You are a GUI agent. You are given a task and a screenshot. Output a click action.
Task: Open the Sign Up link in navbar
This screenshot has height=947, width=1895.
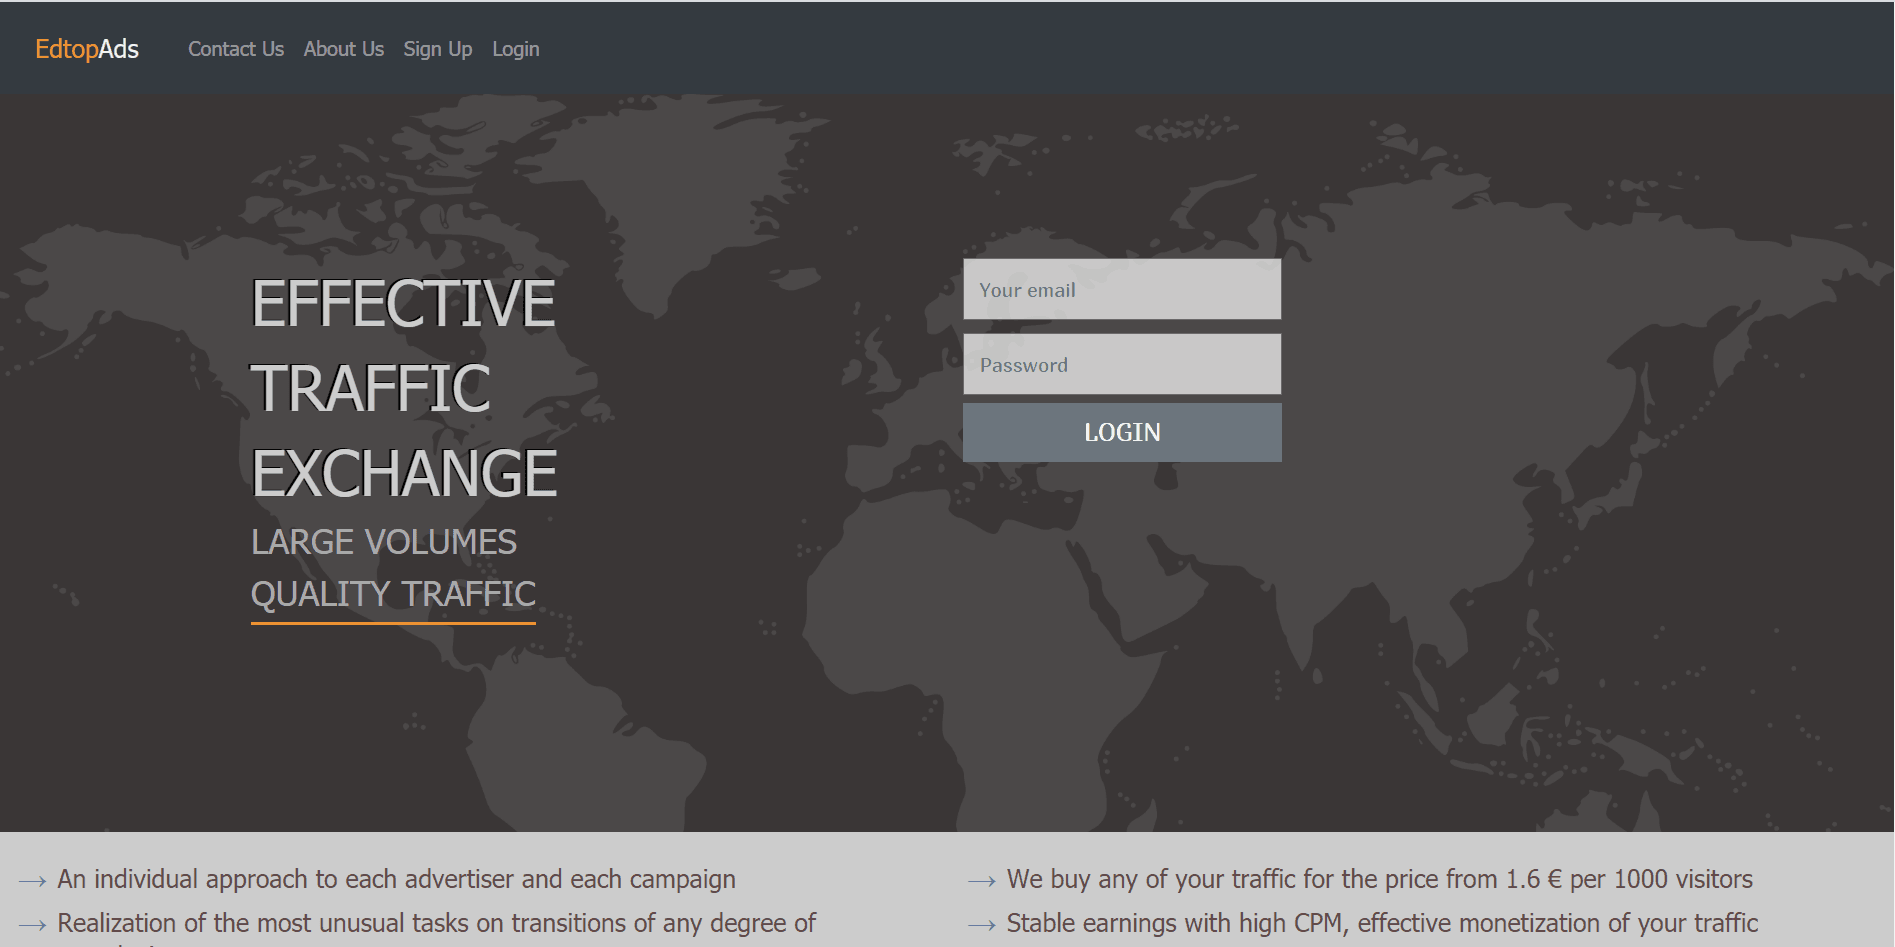click(x=437, y=49)
